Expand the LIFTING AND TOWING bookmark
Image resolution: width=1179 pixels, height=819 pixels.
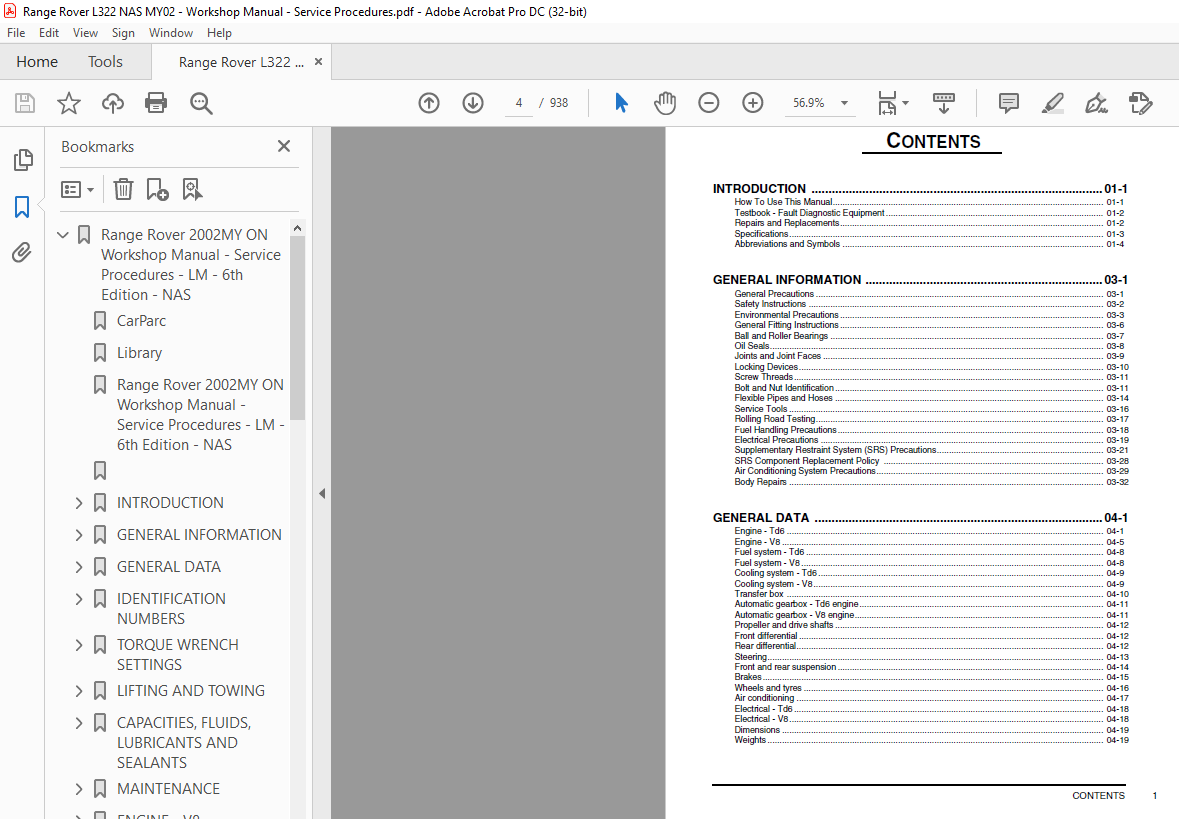[79, 690]
